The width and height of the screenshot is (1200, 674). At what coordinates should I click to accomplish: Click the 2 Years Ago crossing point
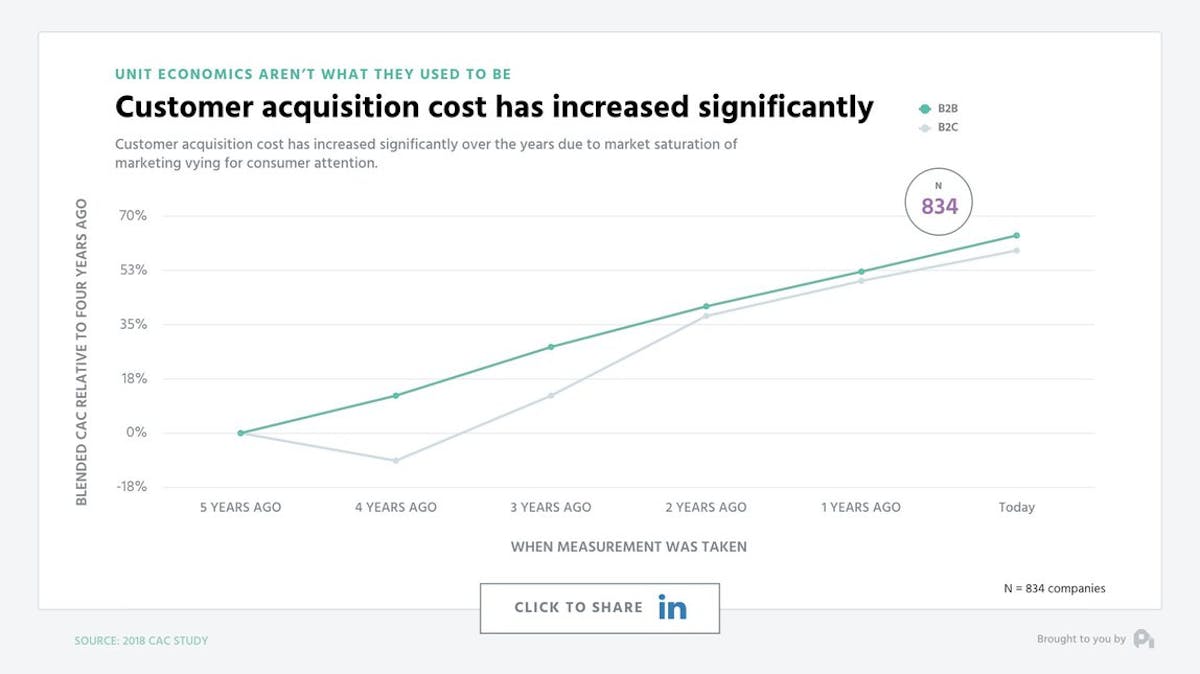pyautogui.click(x=706, y=306)
